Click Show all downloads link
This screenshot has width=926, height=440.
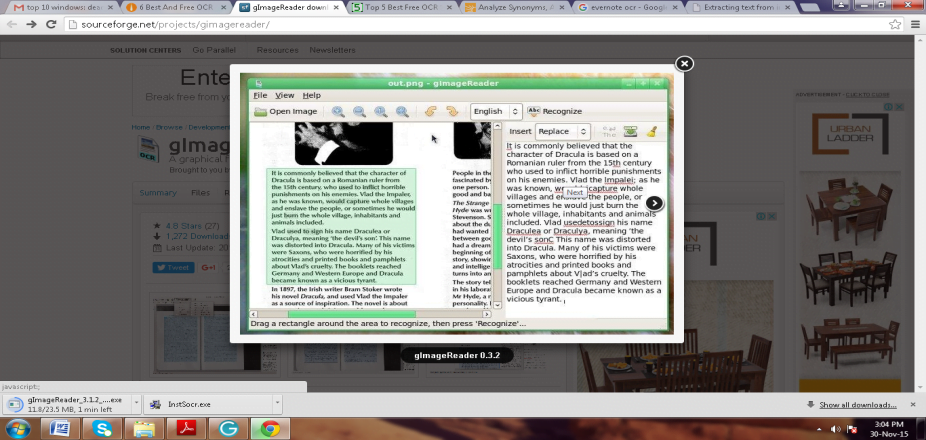[x=857, y=405]
